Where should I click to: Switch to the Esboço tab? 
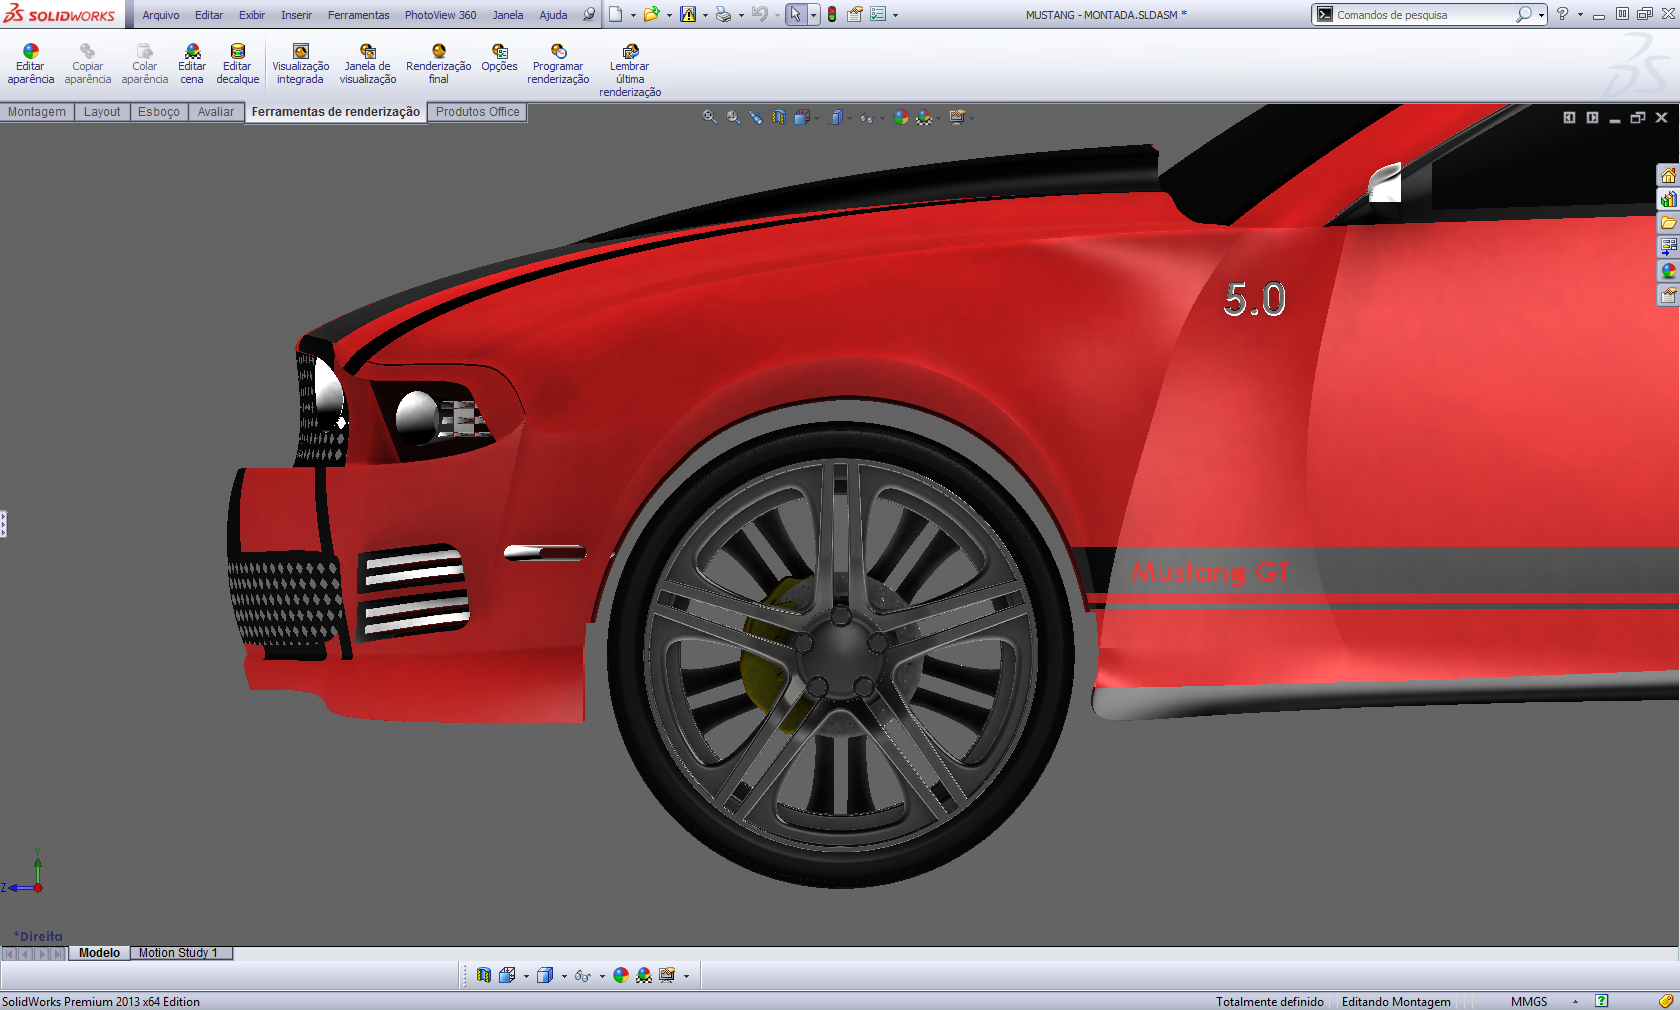(159, 112)
